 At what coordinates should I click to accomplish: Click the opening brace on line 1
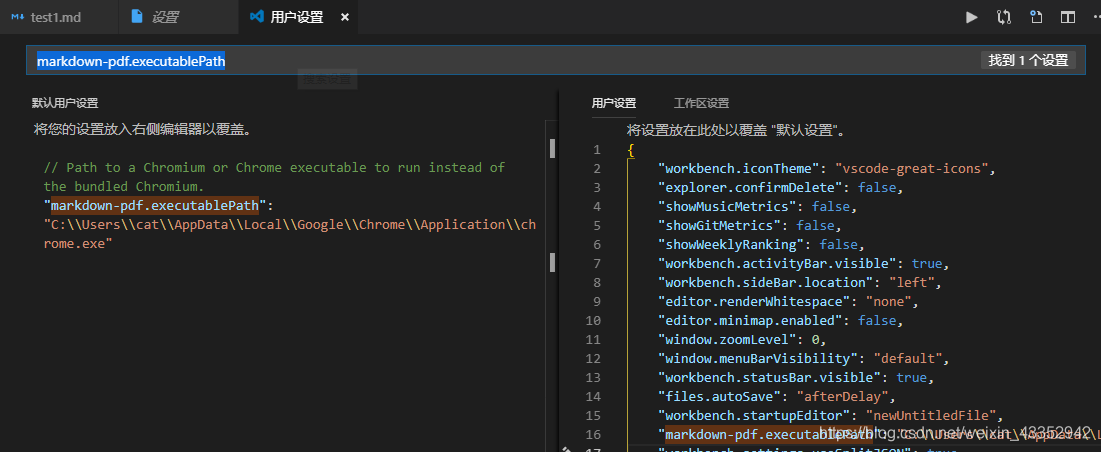[631, 149]
